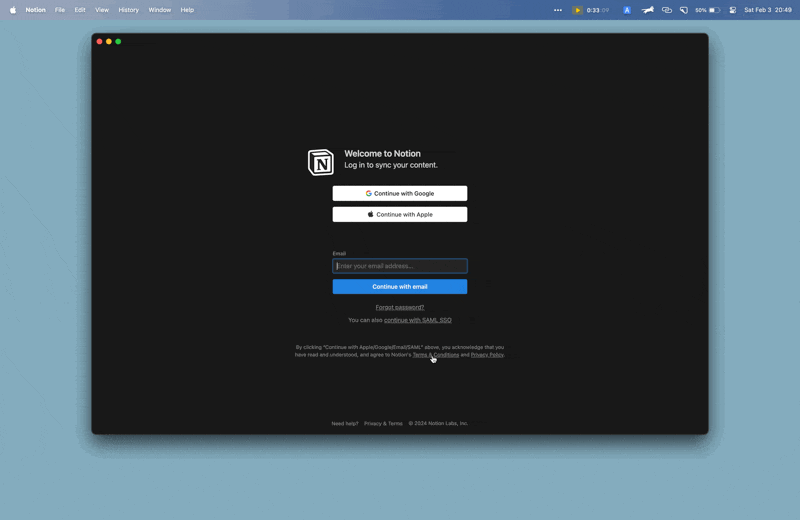Open the Notion application menu

(x=35, y=10)
